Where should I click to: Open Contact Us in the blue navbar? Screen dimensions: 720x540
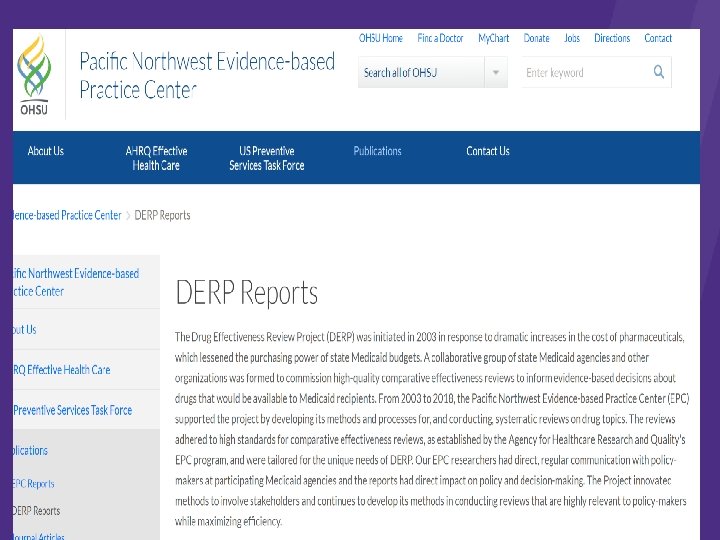click(488, 151)
